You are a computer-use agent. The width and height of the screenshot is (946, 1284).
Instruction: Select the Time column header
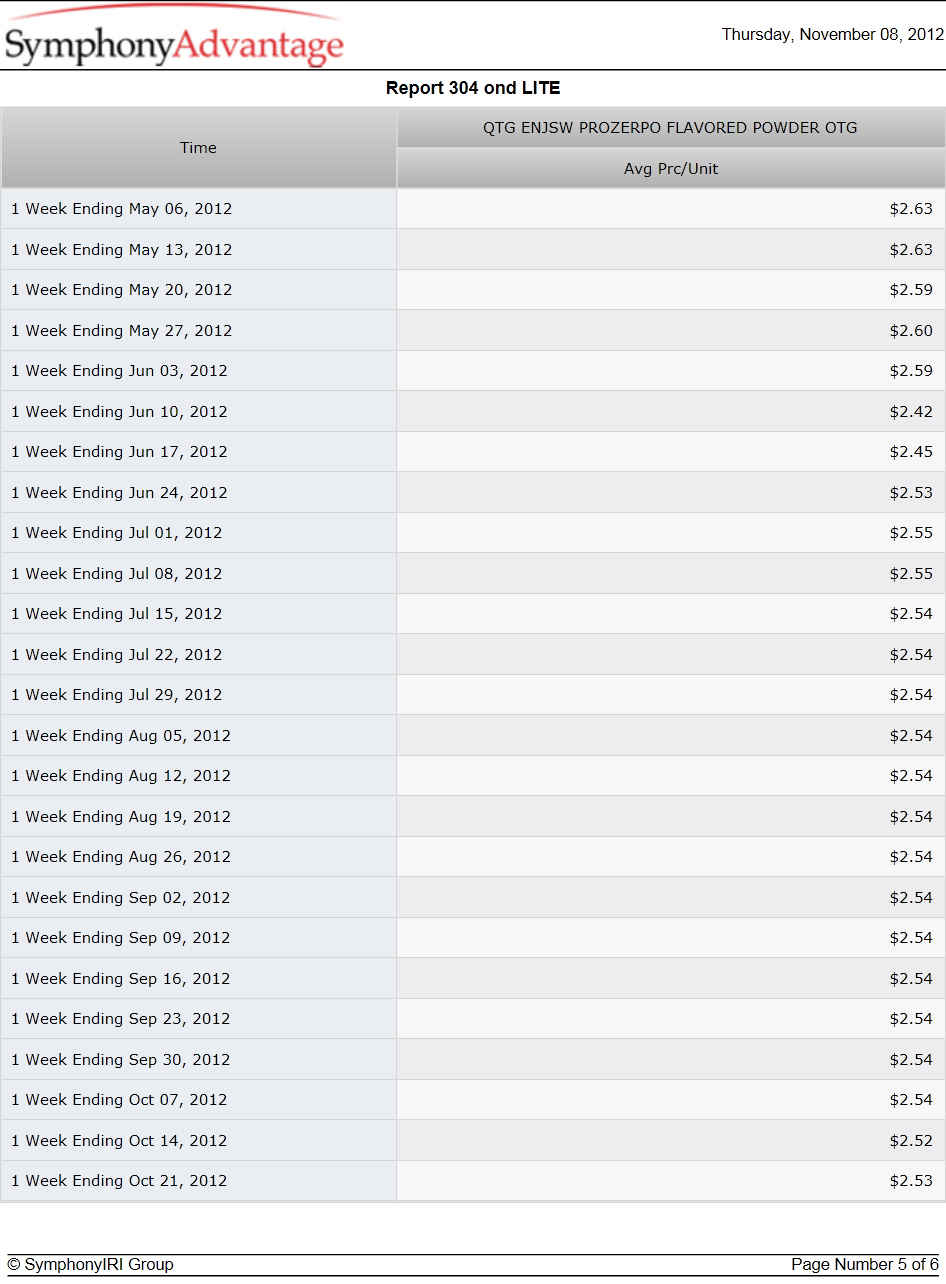point(198,148)
